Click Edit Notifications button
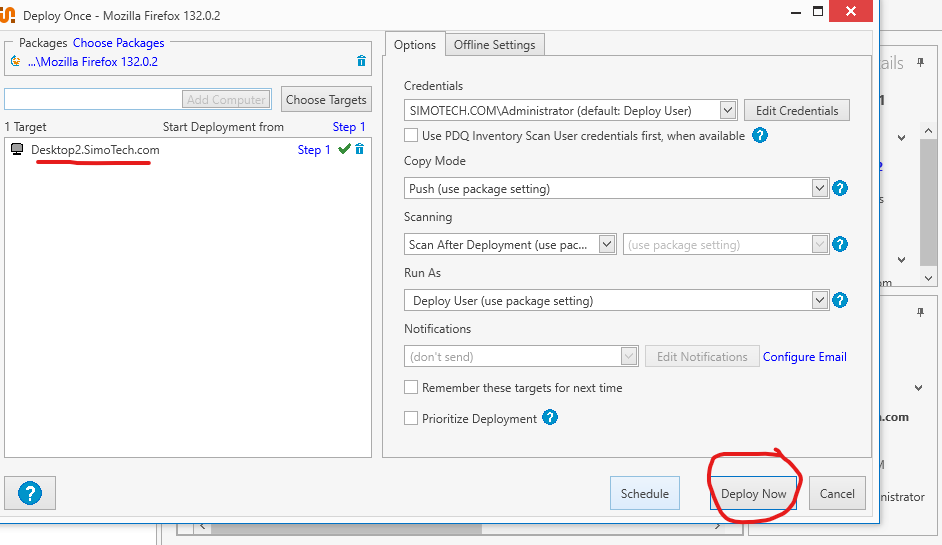Screen dimensions: 942x545 coord(702,356)
